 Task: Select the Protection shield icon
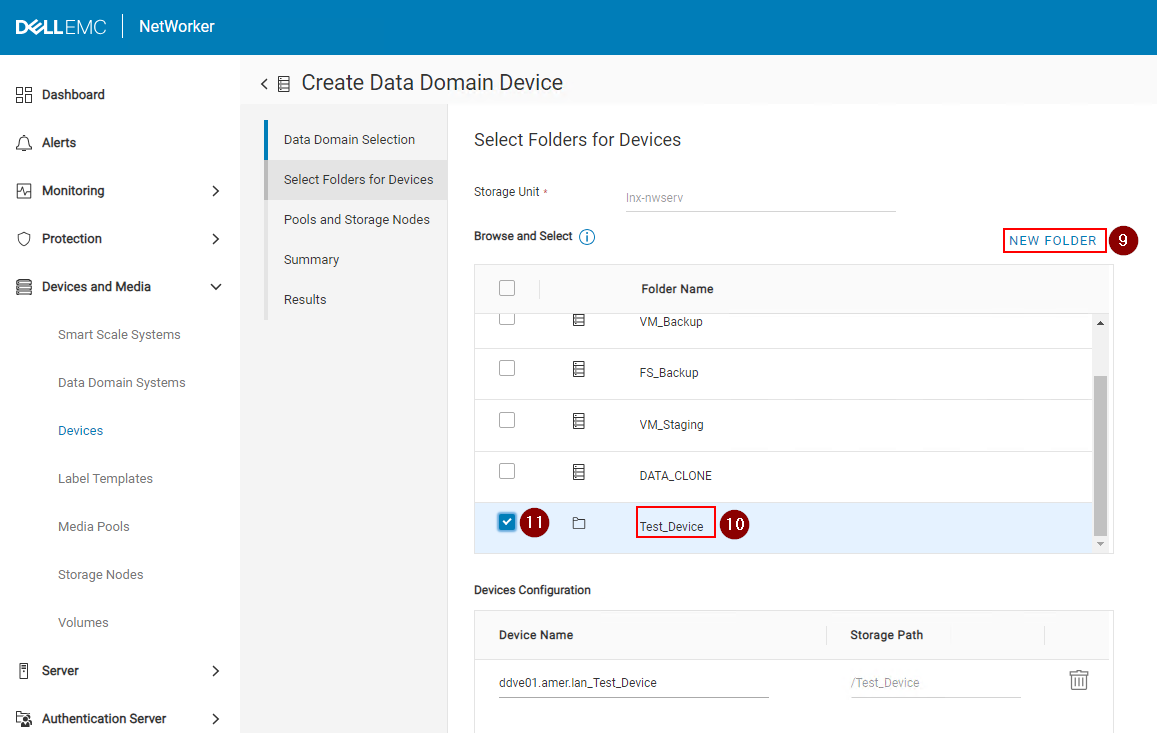pos(23,238)
